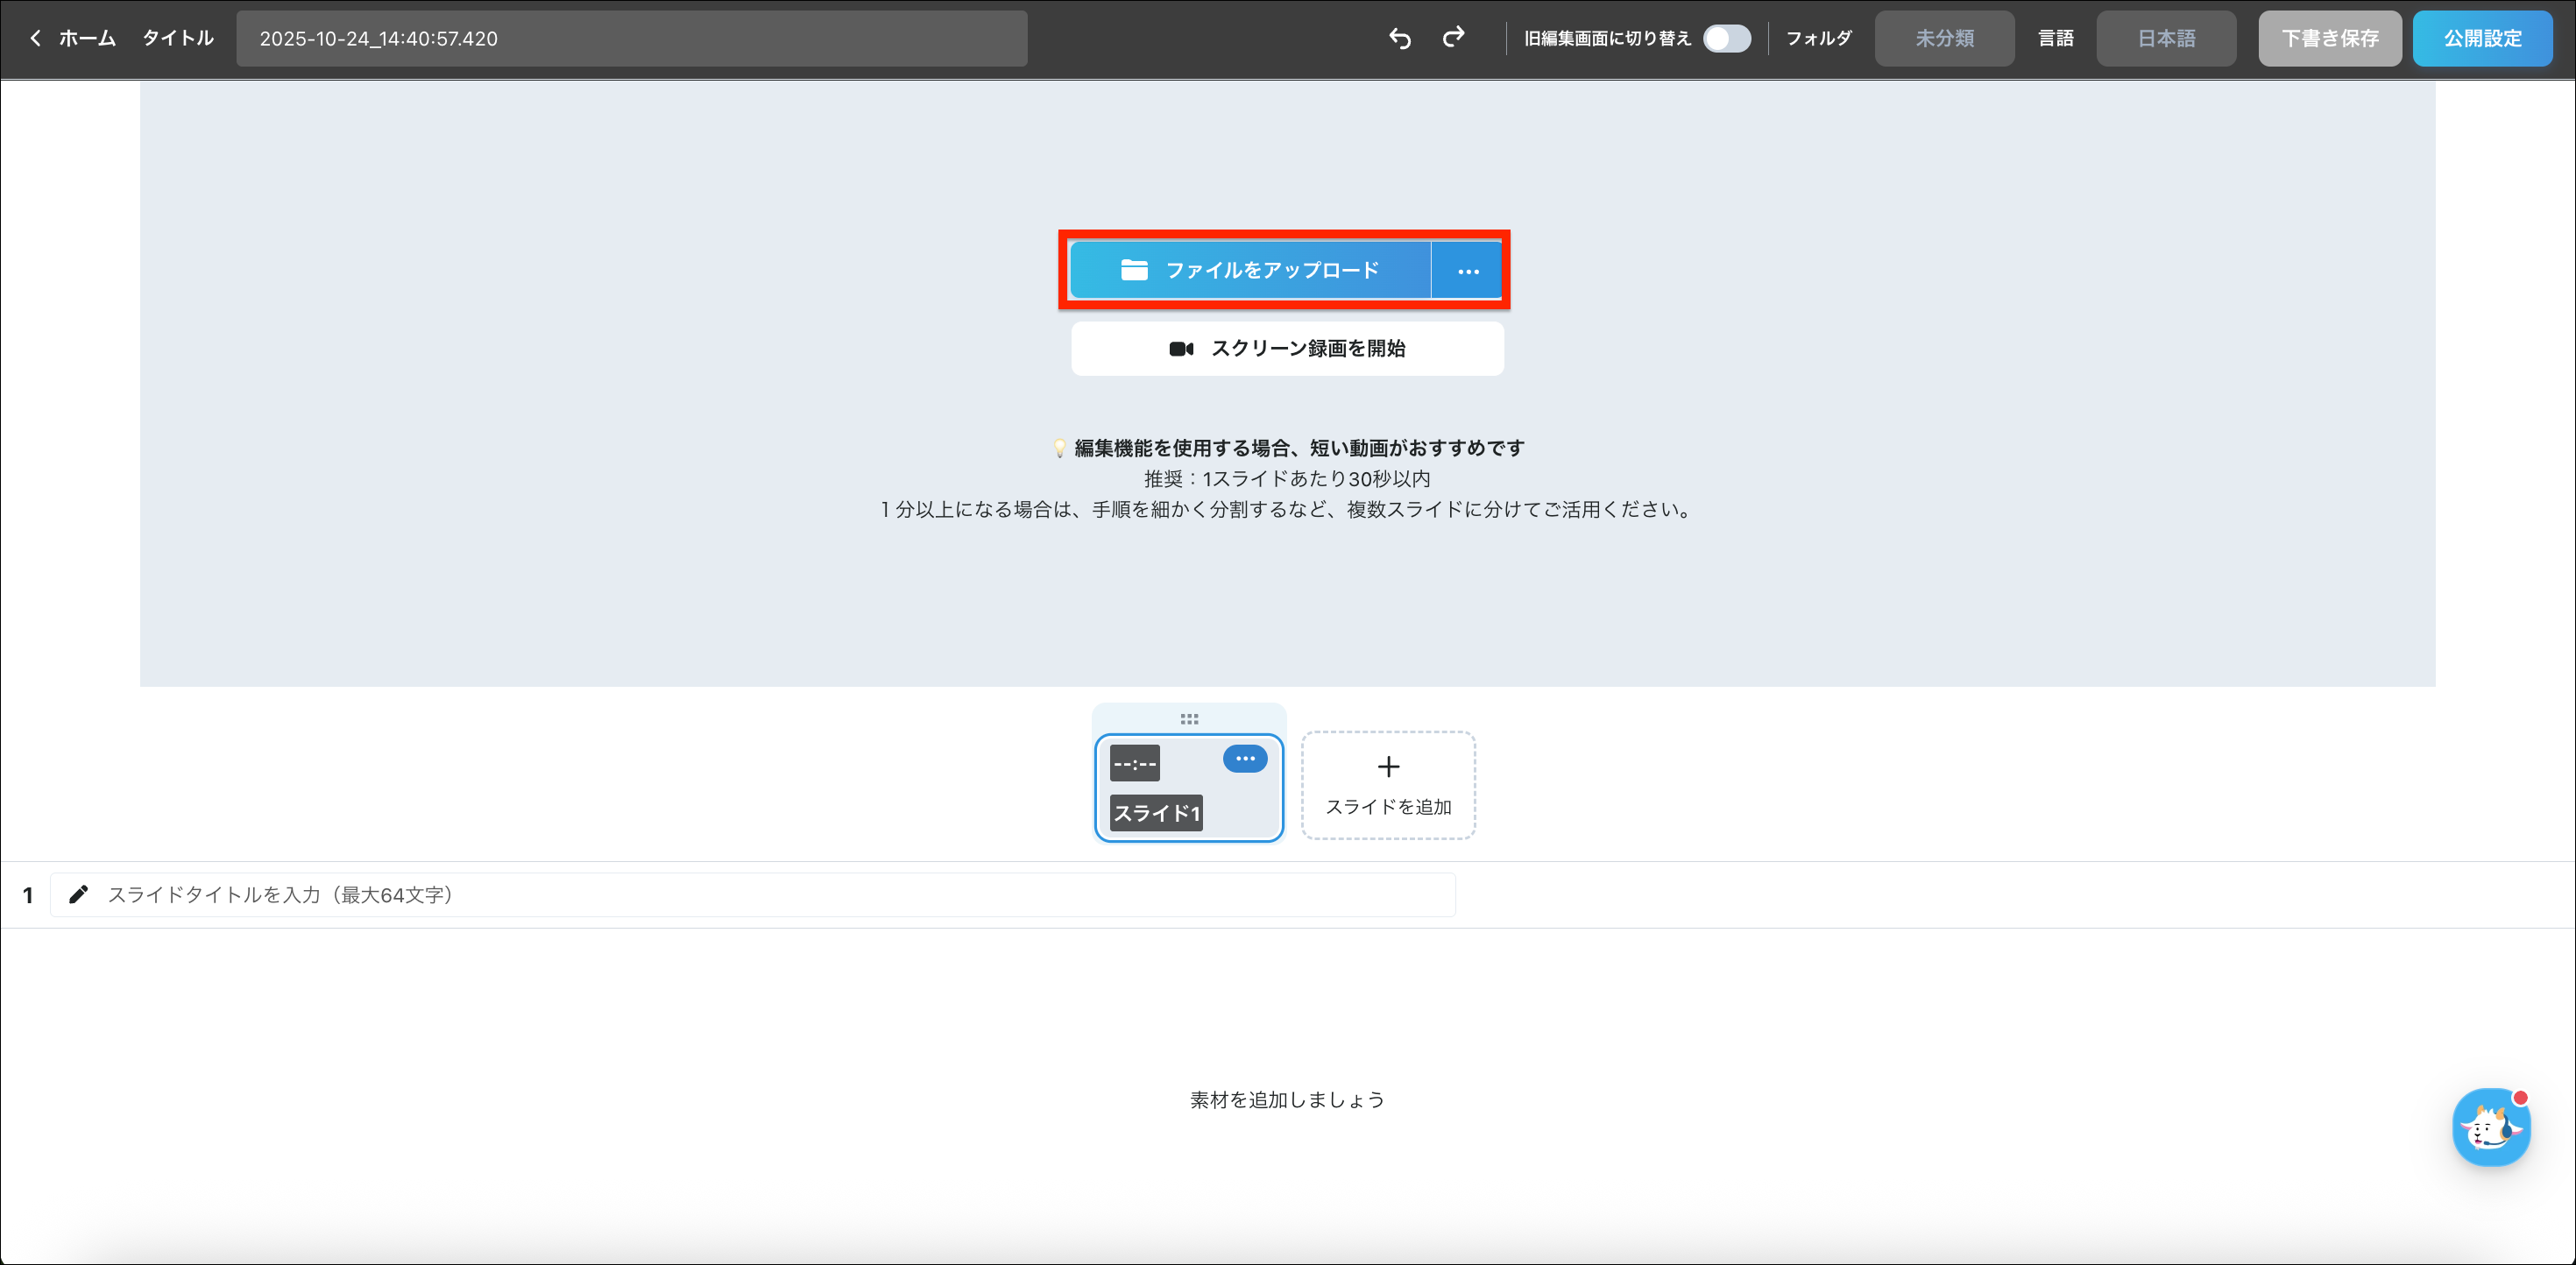Click 下書き保存 to save draft
Screen dimensions: 2576x1265
point(2329,39)
